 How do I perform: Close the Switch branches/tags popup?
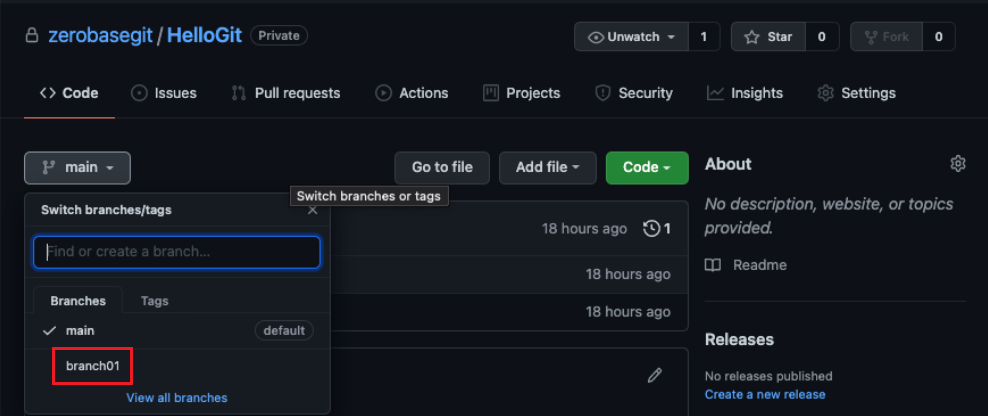pos(313,210)
